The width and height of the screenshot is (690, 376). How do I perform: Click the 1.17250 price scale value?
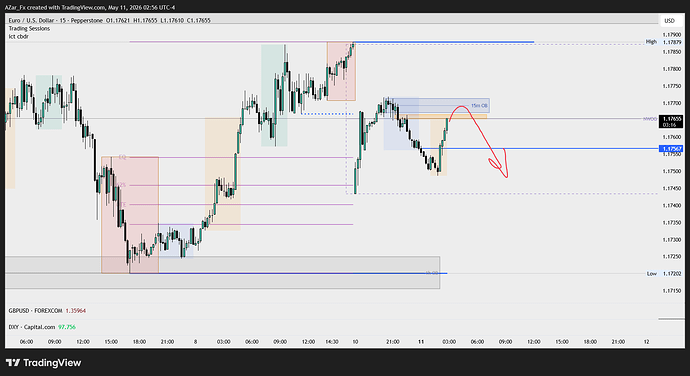[x=672, y=257]
